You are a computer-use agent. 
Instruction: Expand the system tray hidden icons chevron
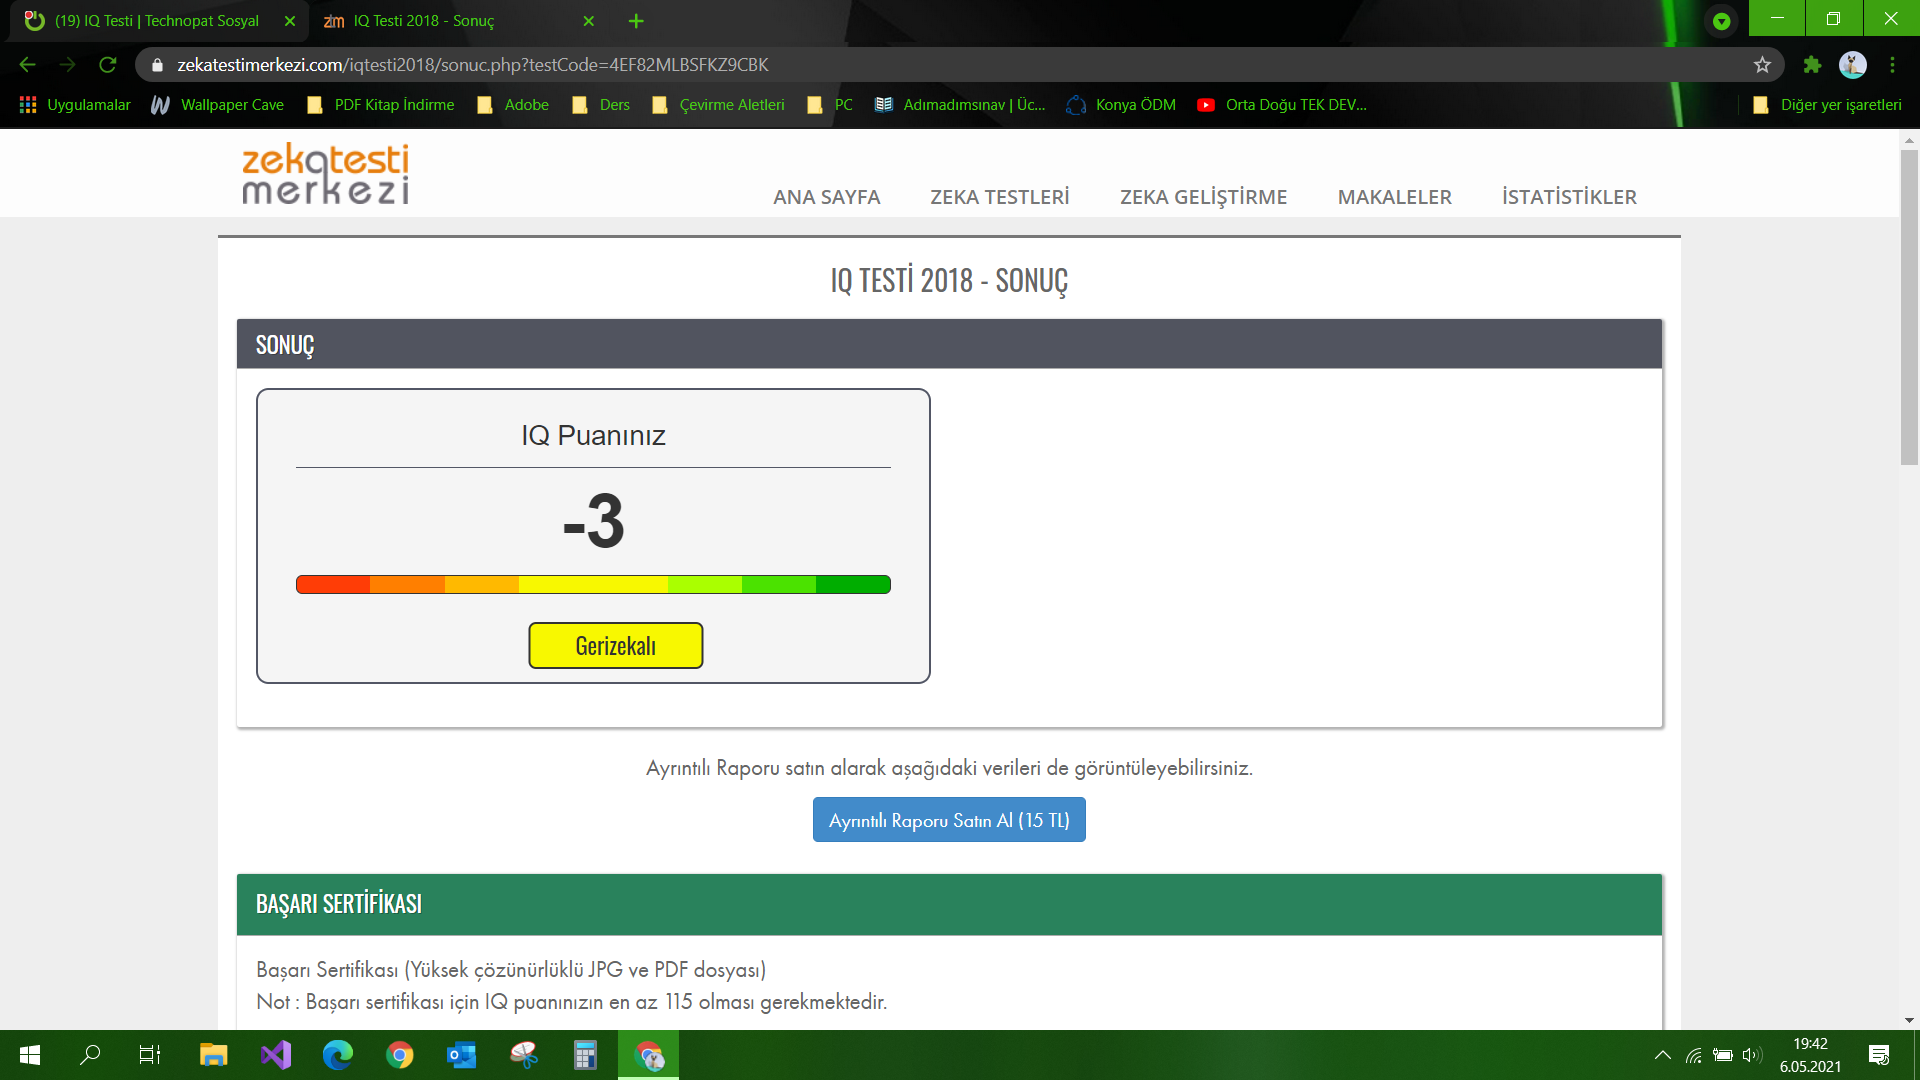click(x=1662, y=1055)
